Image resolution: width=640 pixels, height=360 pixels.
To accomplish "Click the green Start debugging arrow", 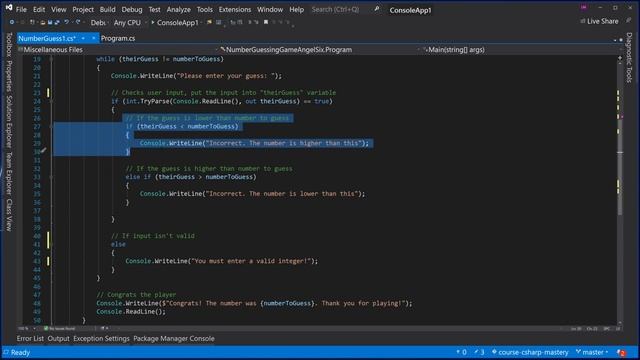I will click(153, 22).
